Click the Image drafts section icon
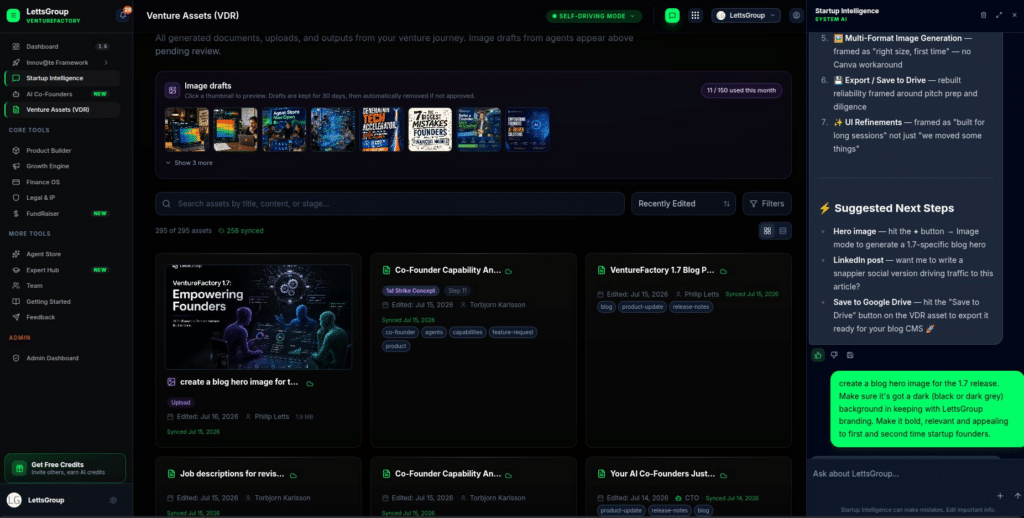 (x=172, y=90)
